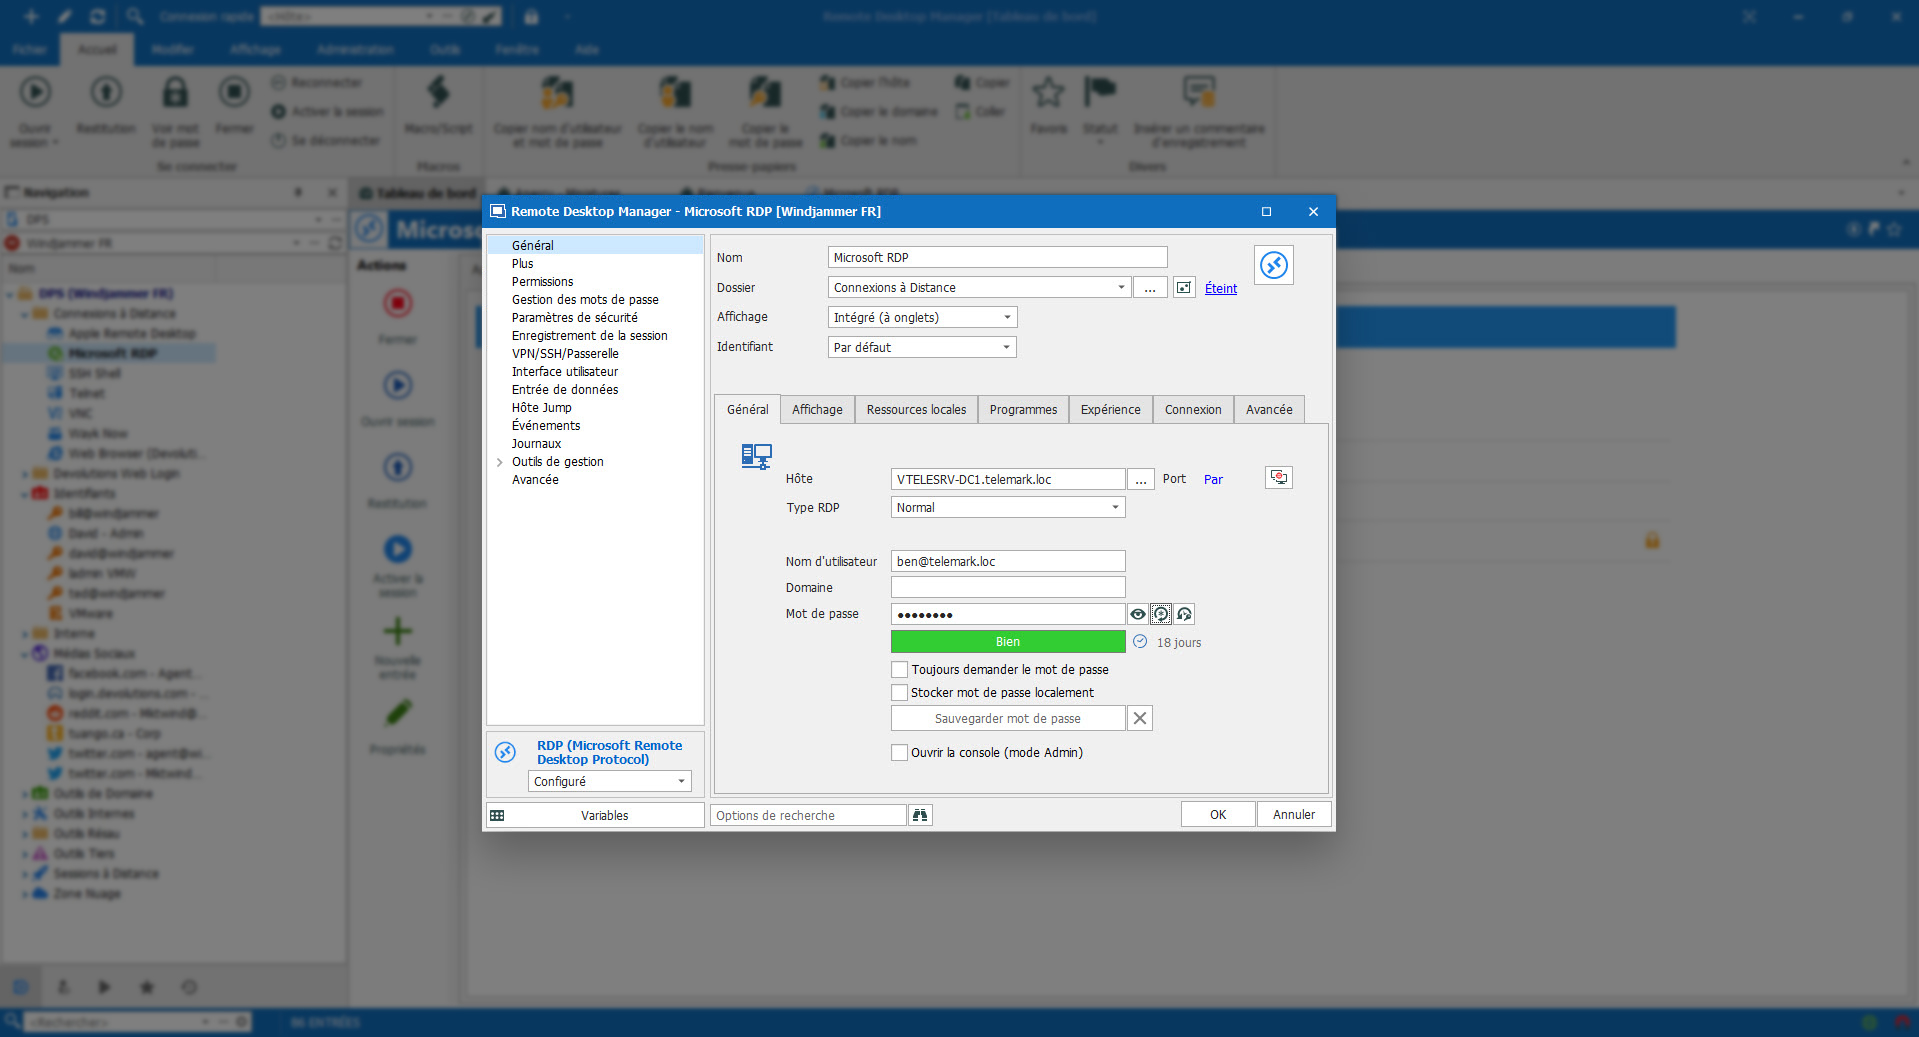Click the OK button
This screenshot has width=1919, height=1037.
click(1218, 815)
